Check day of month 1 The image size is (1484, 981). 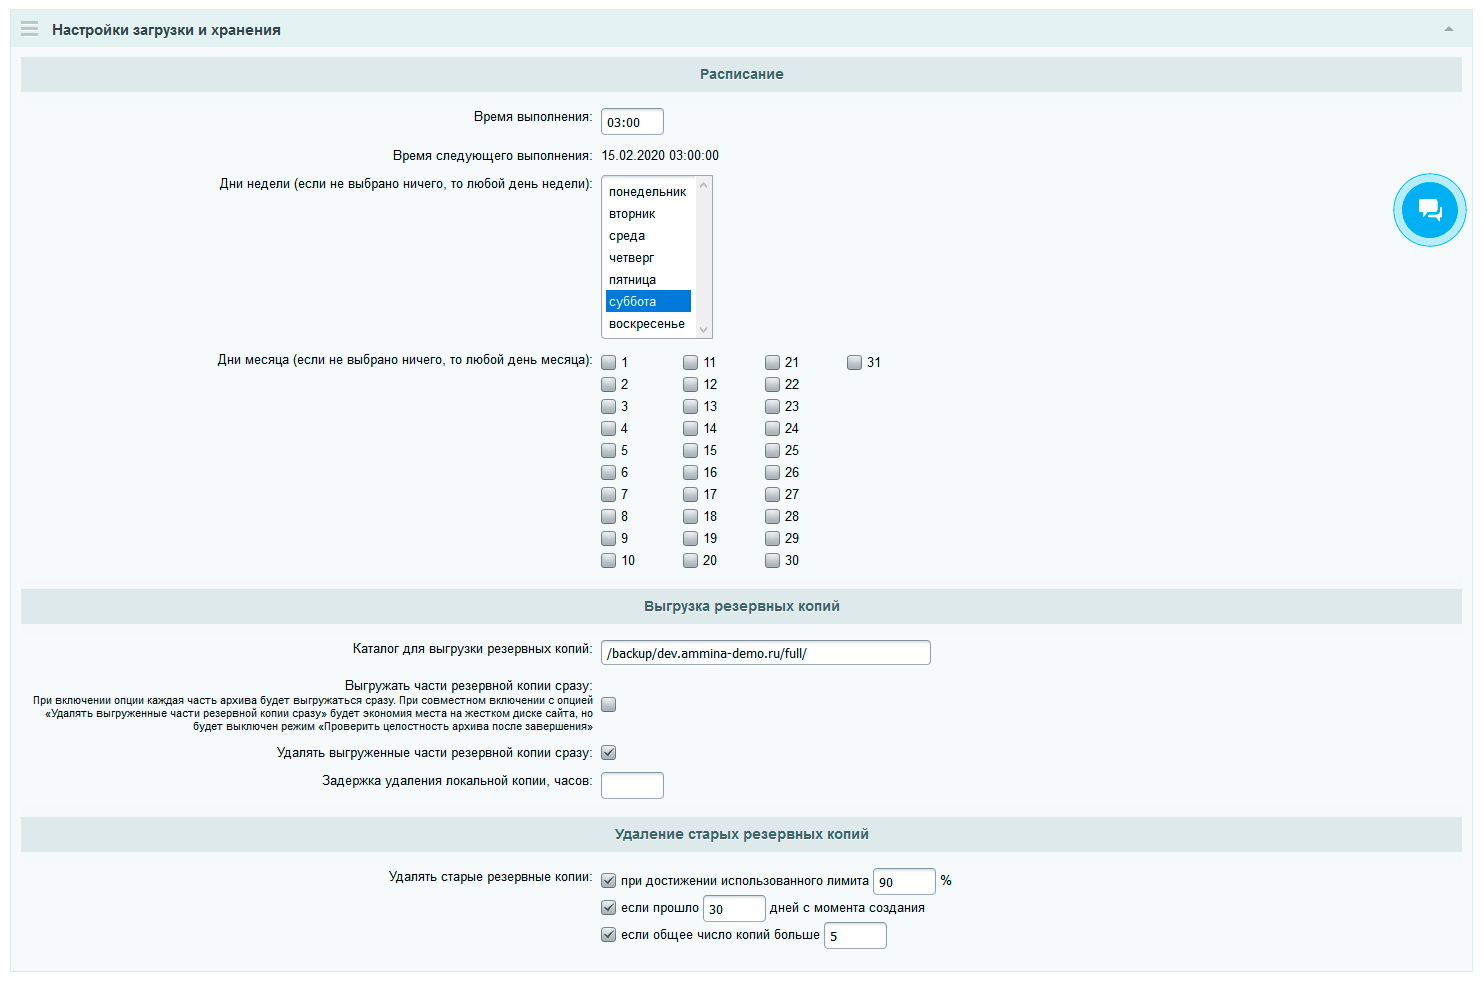[608, 362]
